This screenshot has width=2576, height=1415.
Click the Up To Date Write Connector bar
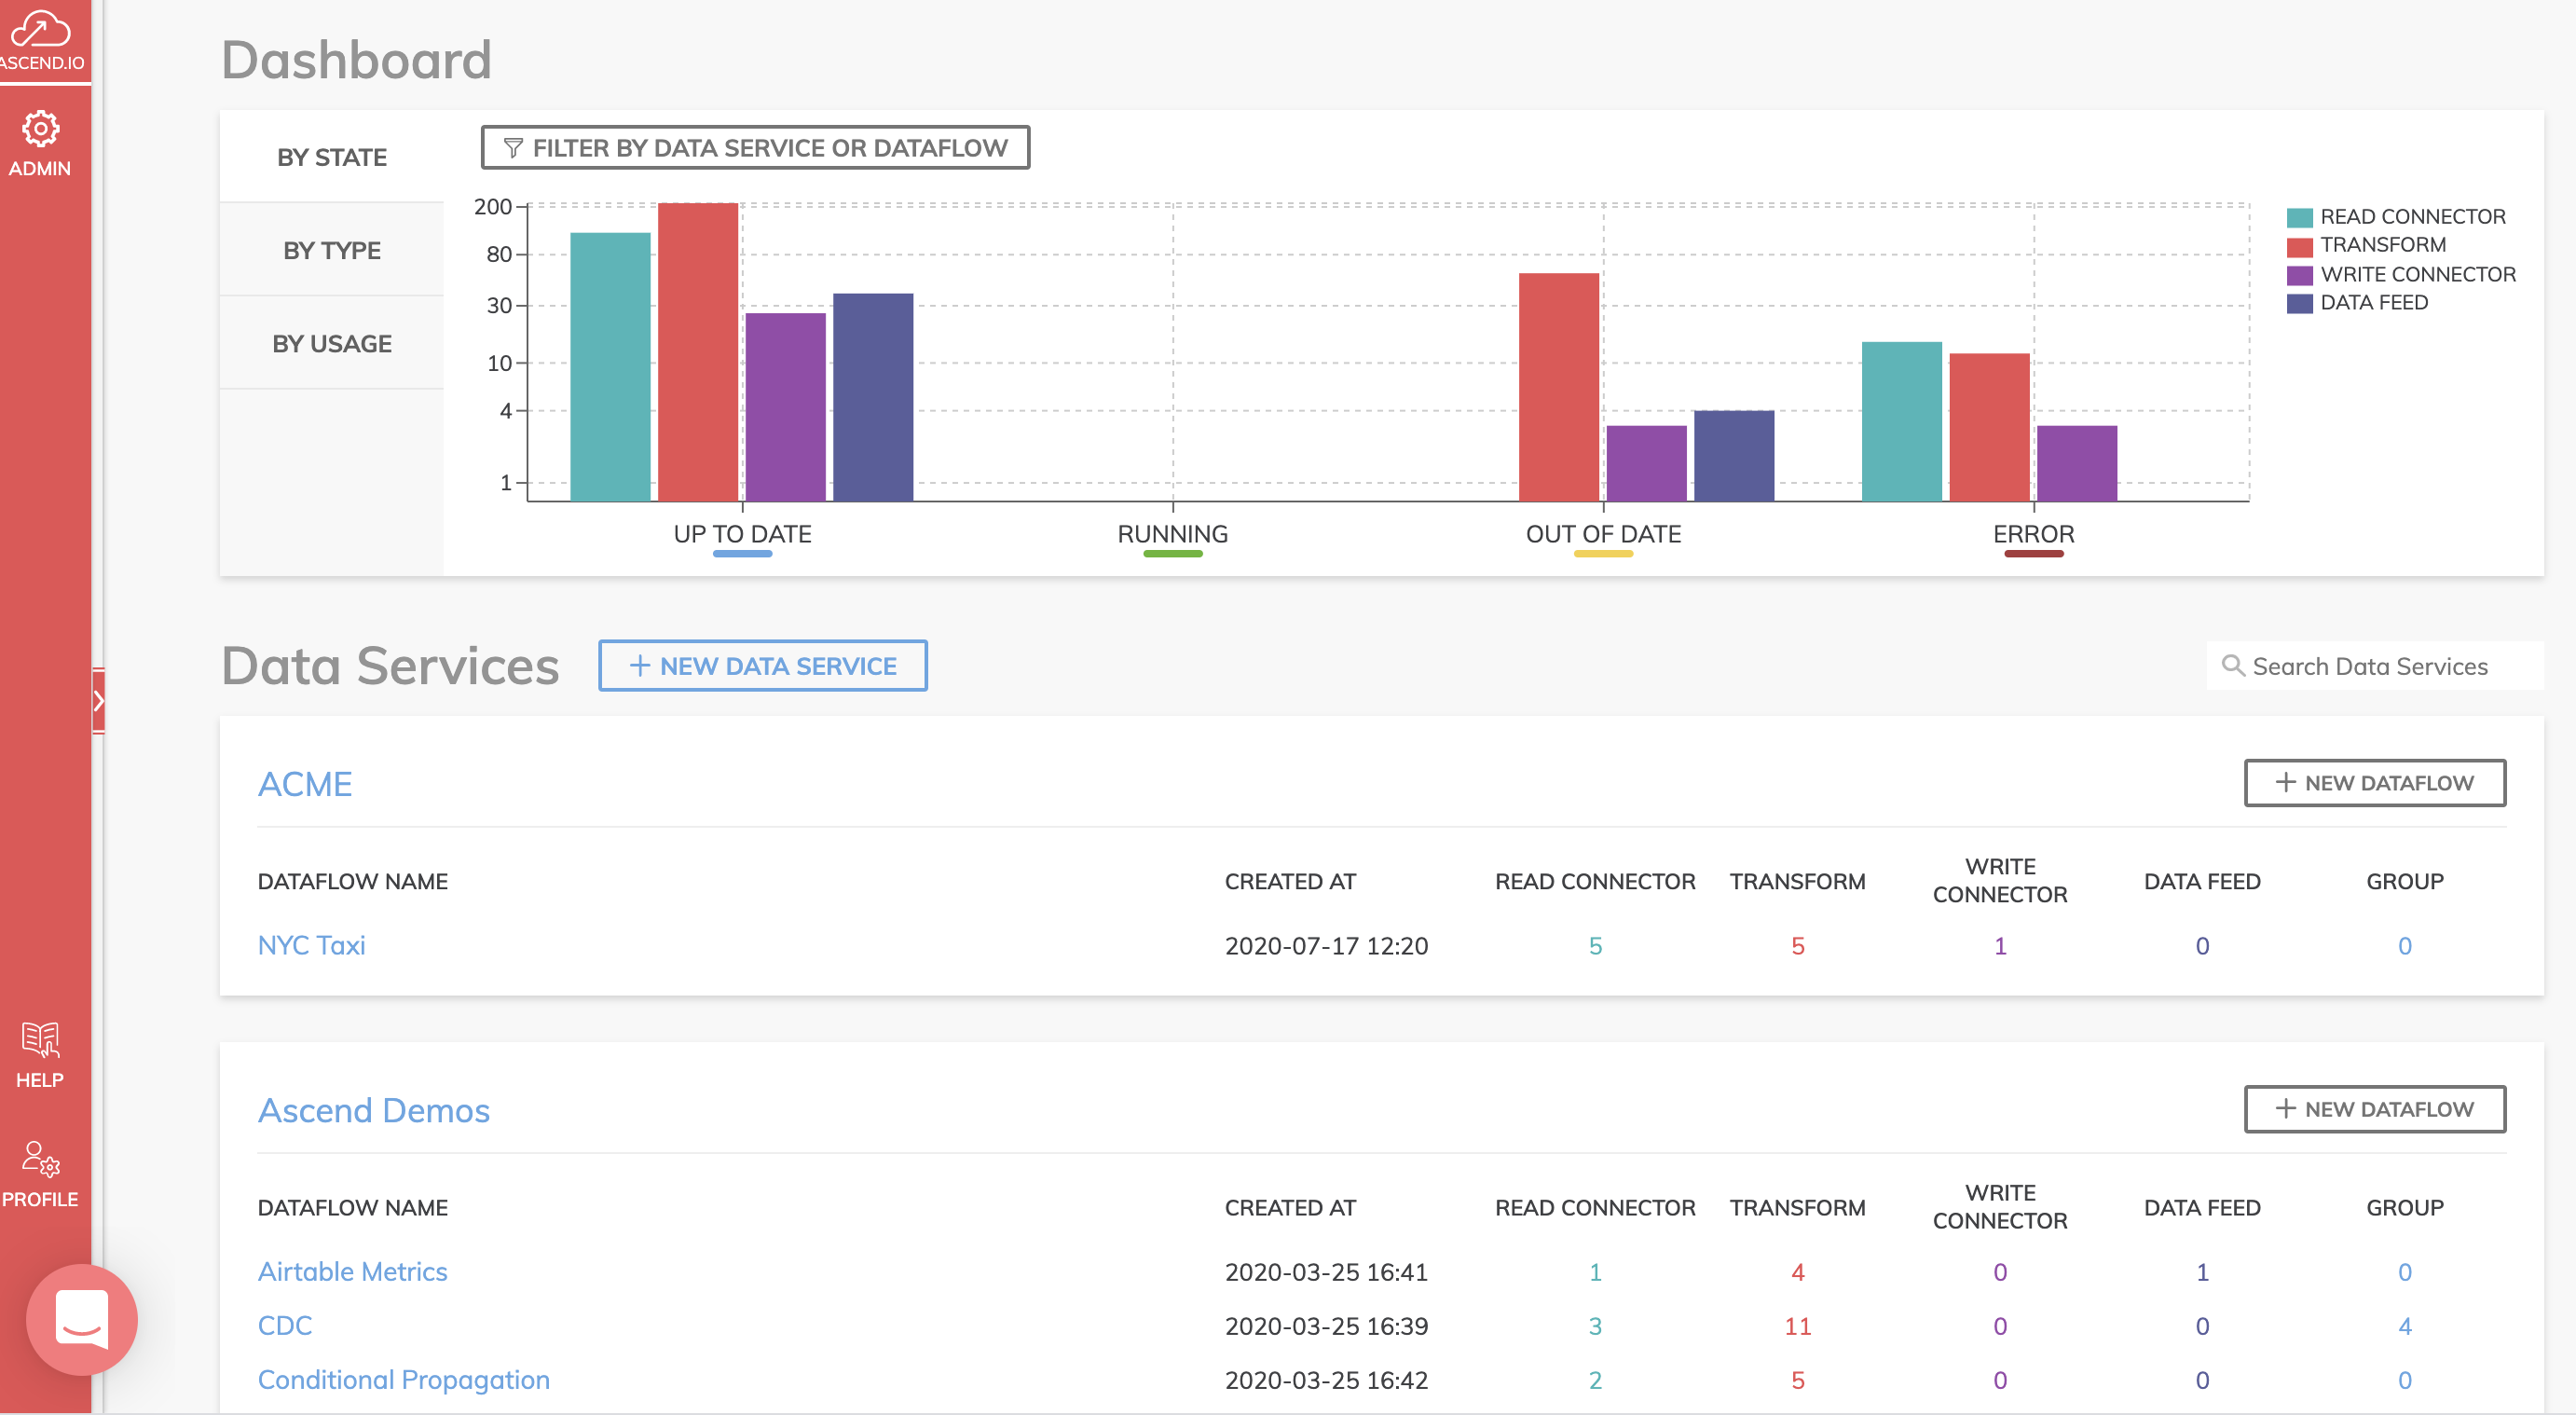786,407
